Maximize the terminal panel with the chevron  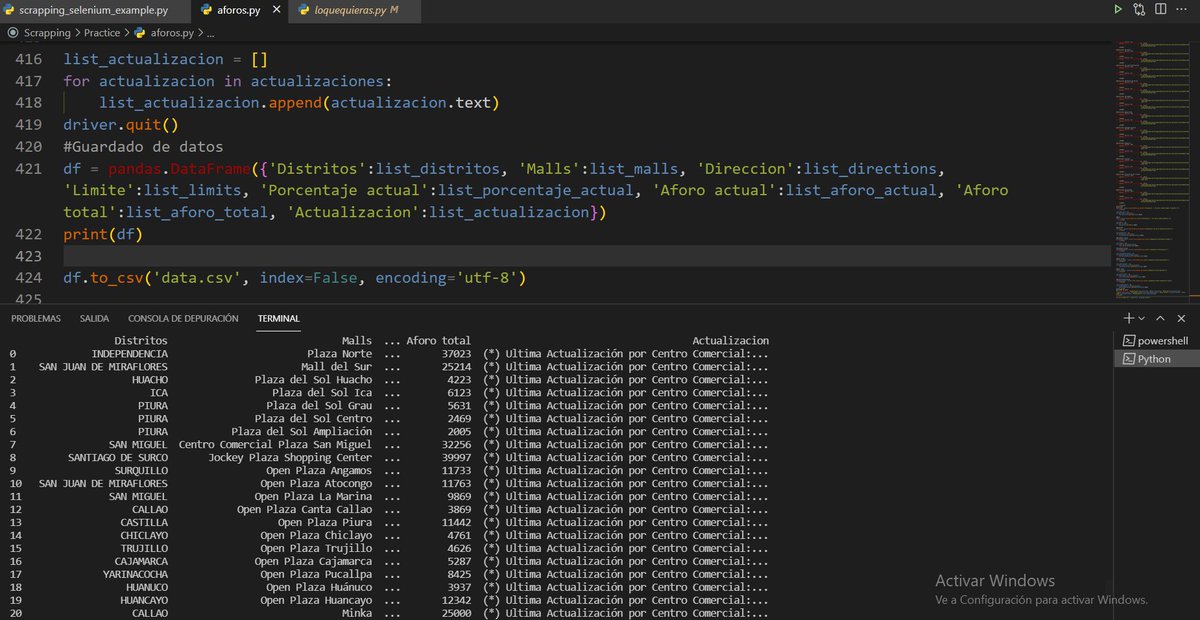pos(1161,318)
